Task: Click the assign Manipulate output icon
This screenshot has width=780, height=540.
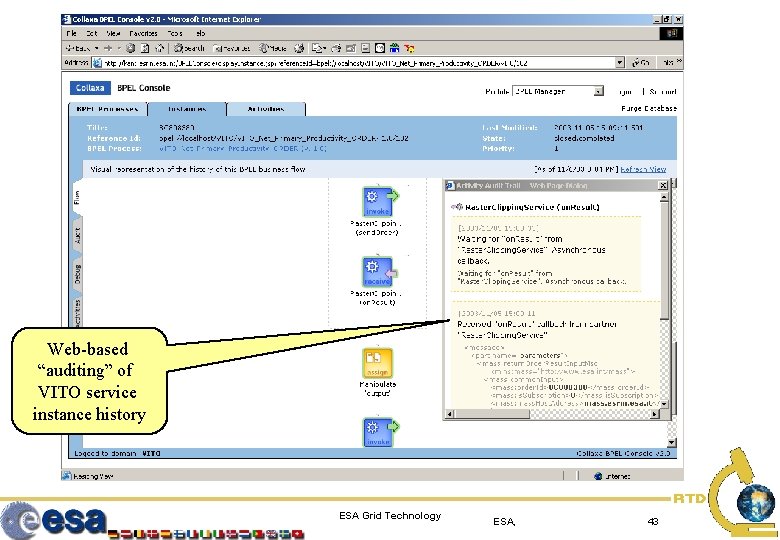Action: tap(378, 363)
